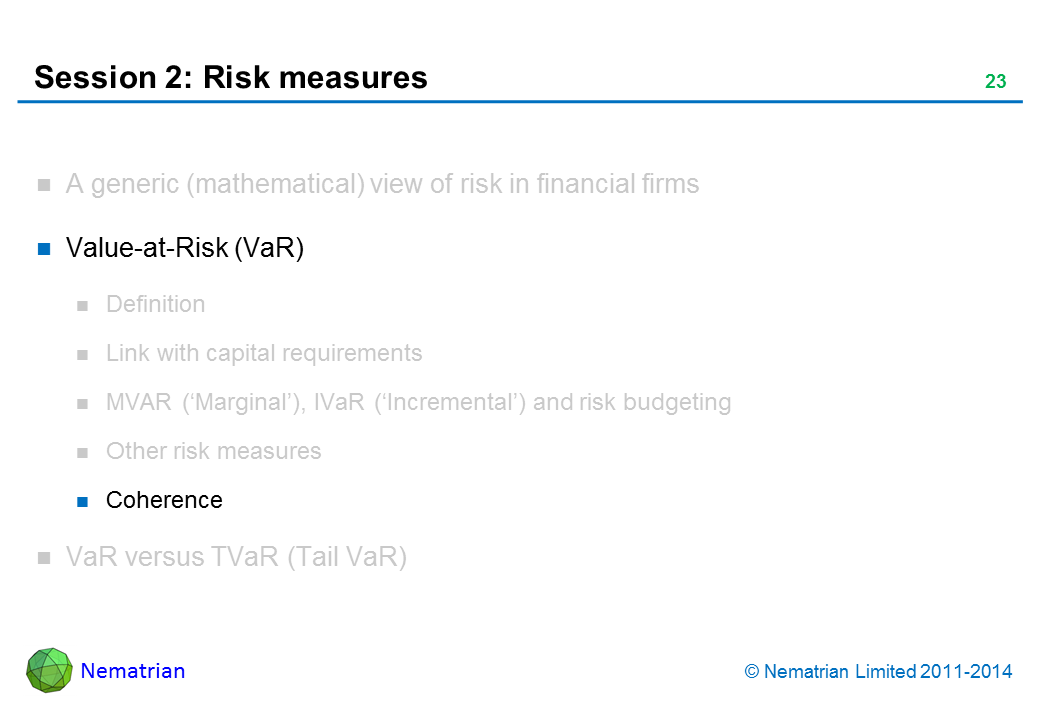Image resolution: width=1040 pixels, height=720 pixels.
Task: Click the generic mathematical view of risk item
Action: pyautogui.click(x=382, y=184)
